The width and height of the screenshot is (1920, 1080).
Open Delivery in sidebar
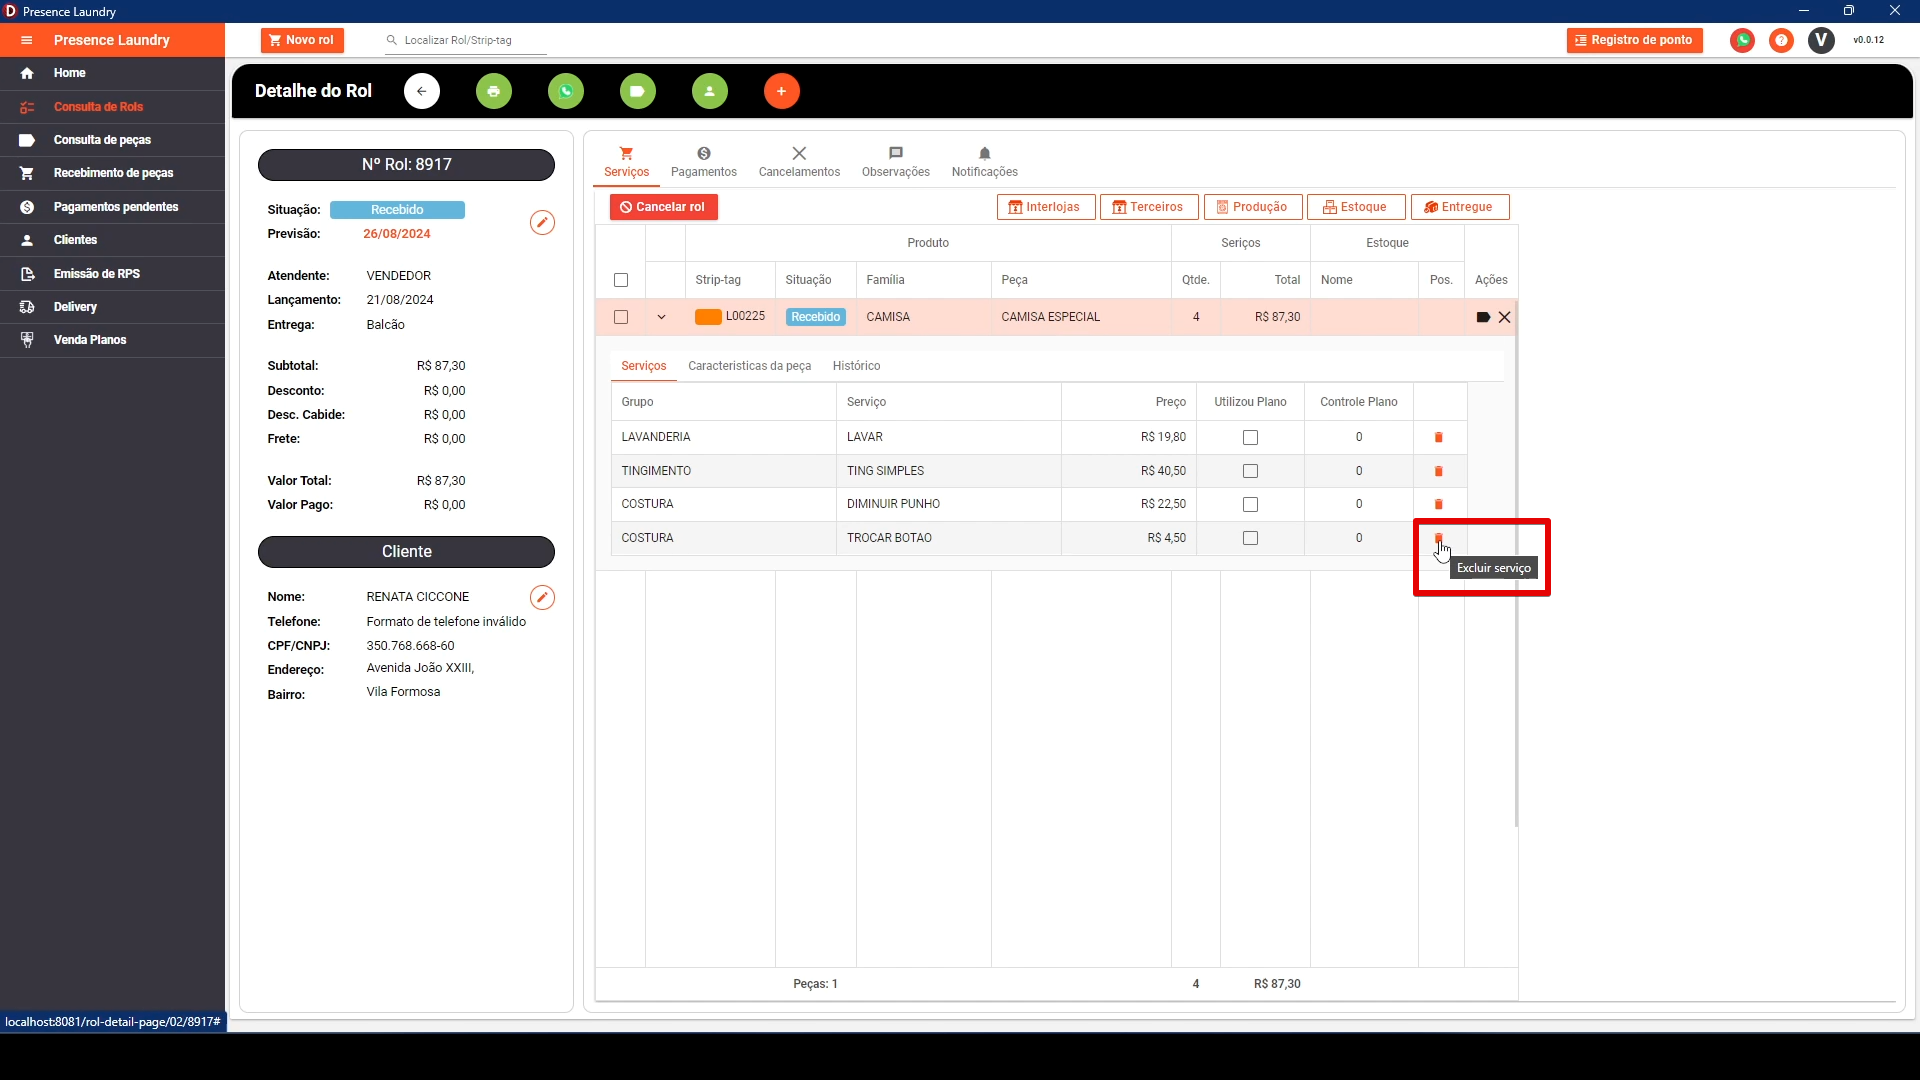pyautogui.click(x=112, y=307)
